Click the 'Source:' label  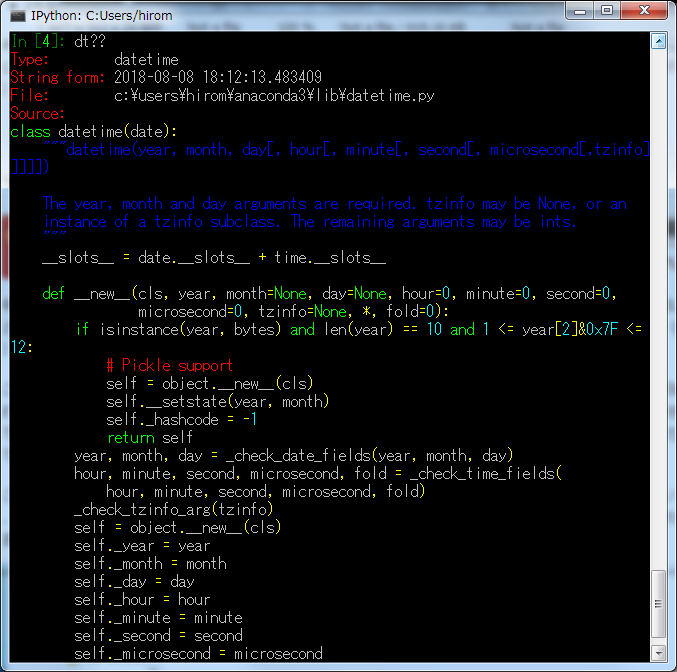(x=38, y=114)
